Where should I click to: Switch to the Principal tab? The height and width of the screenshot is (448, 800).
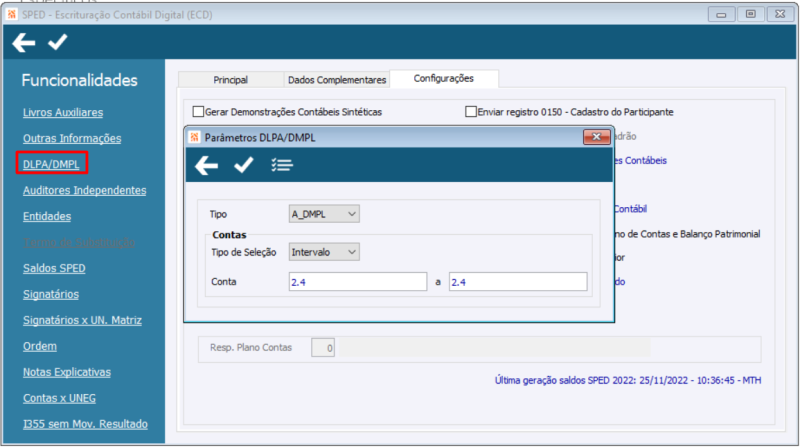(231, 80)
